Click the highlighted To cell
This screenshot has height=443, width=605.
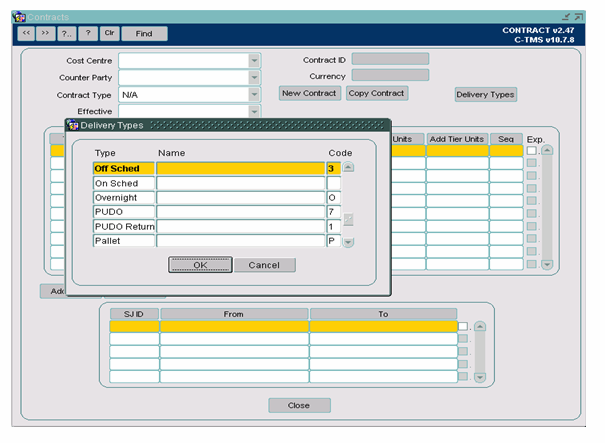click(384, 326)
